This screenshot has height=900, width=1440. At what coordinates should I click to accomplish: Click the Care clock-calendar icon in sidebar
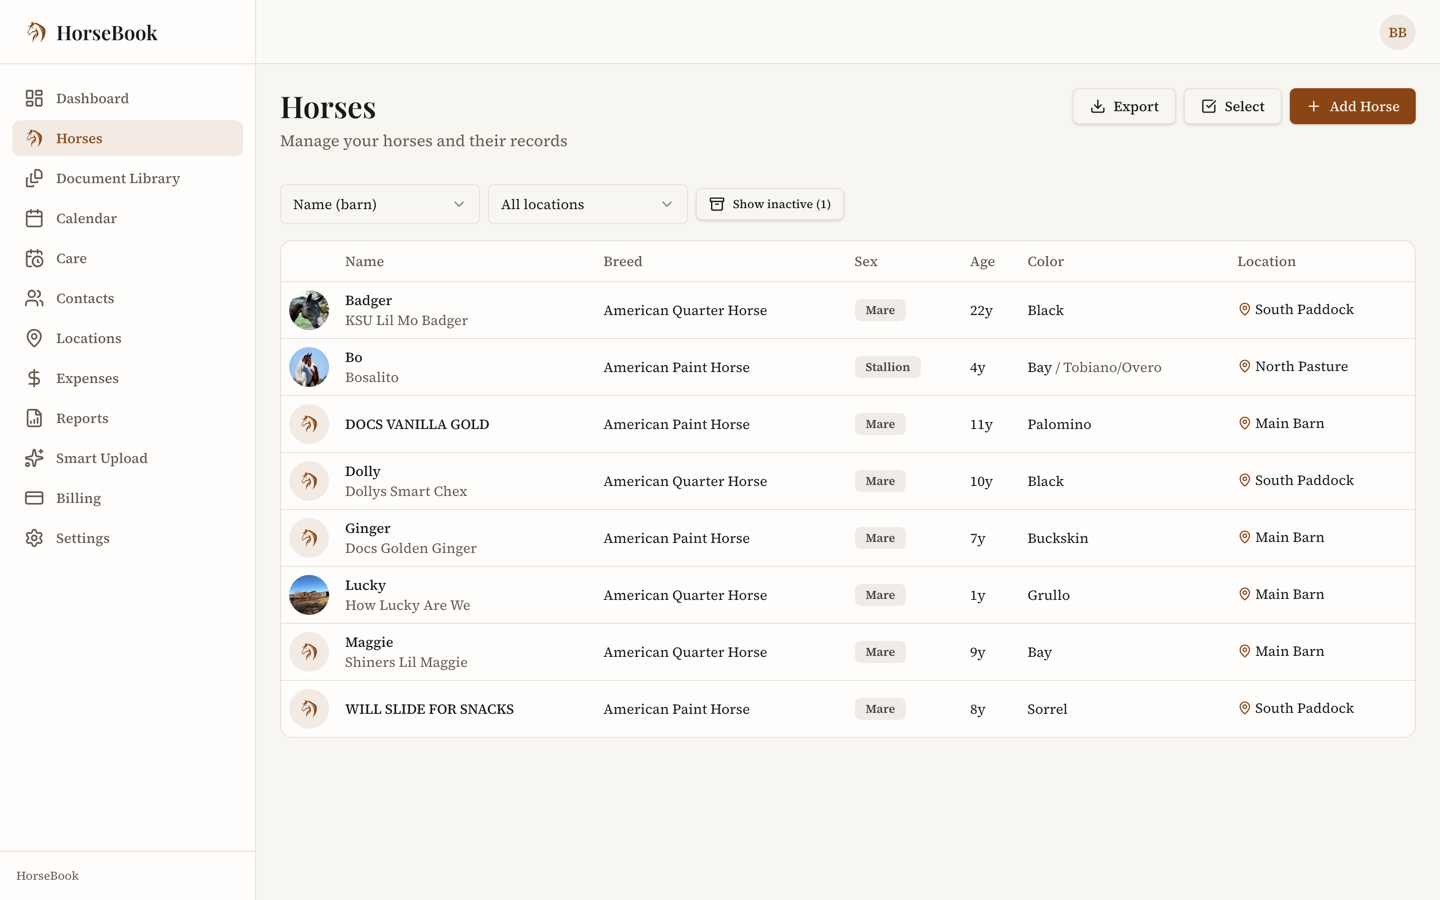[x=34, y=258]
